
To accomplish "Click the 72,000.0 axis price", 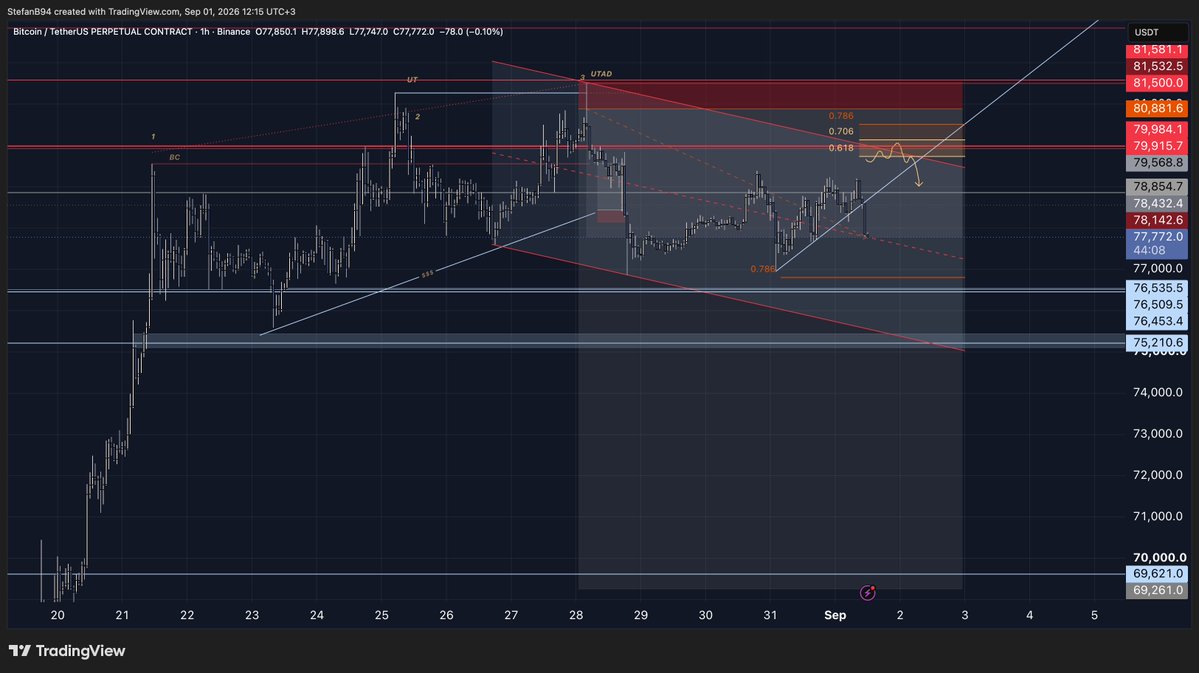I will coord(1158,475).
